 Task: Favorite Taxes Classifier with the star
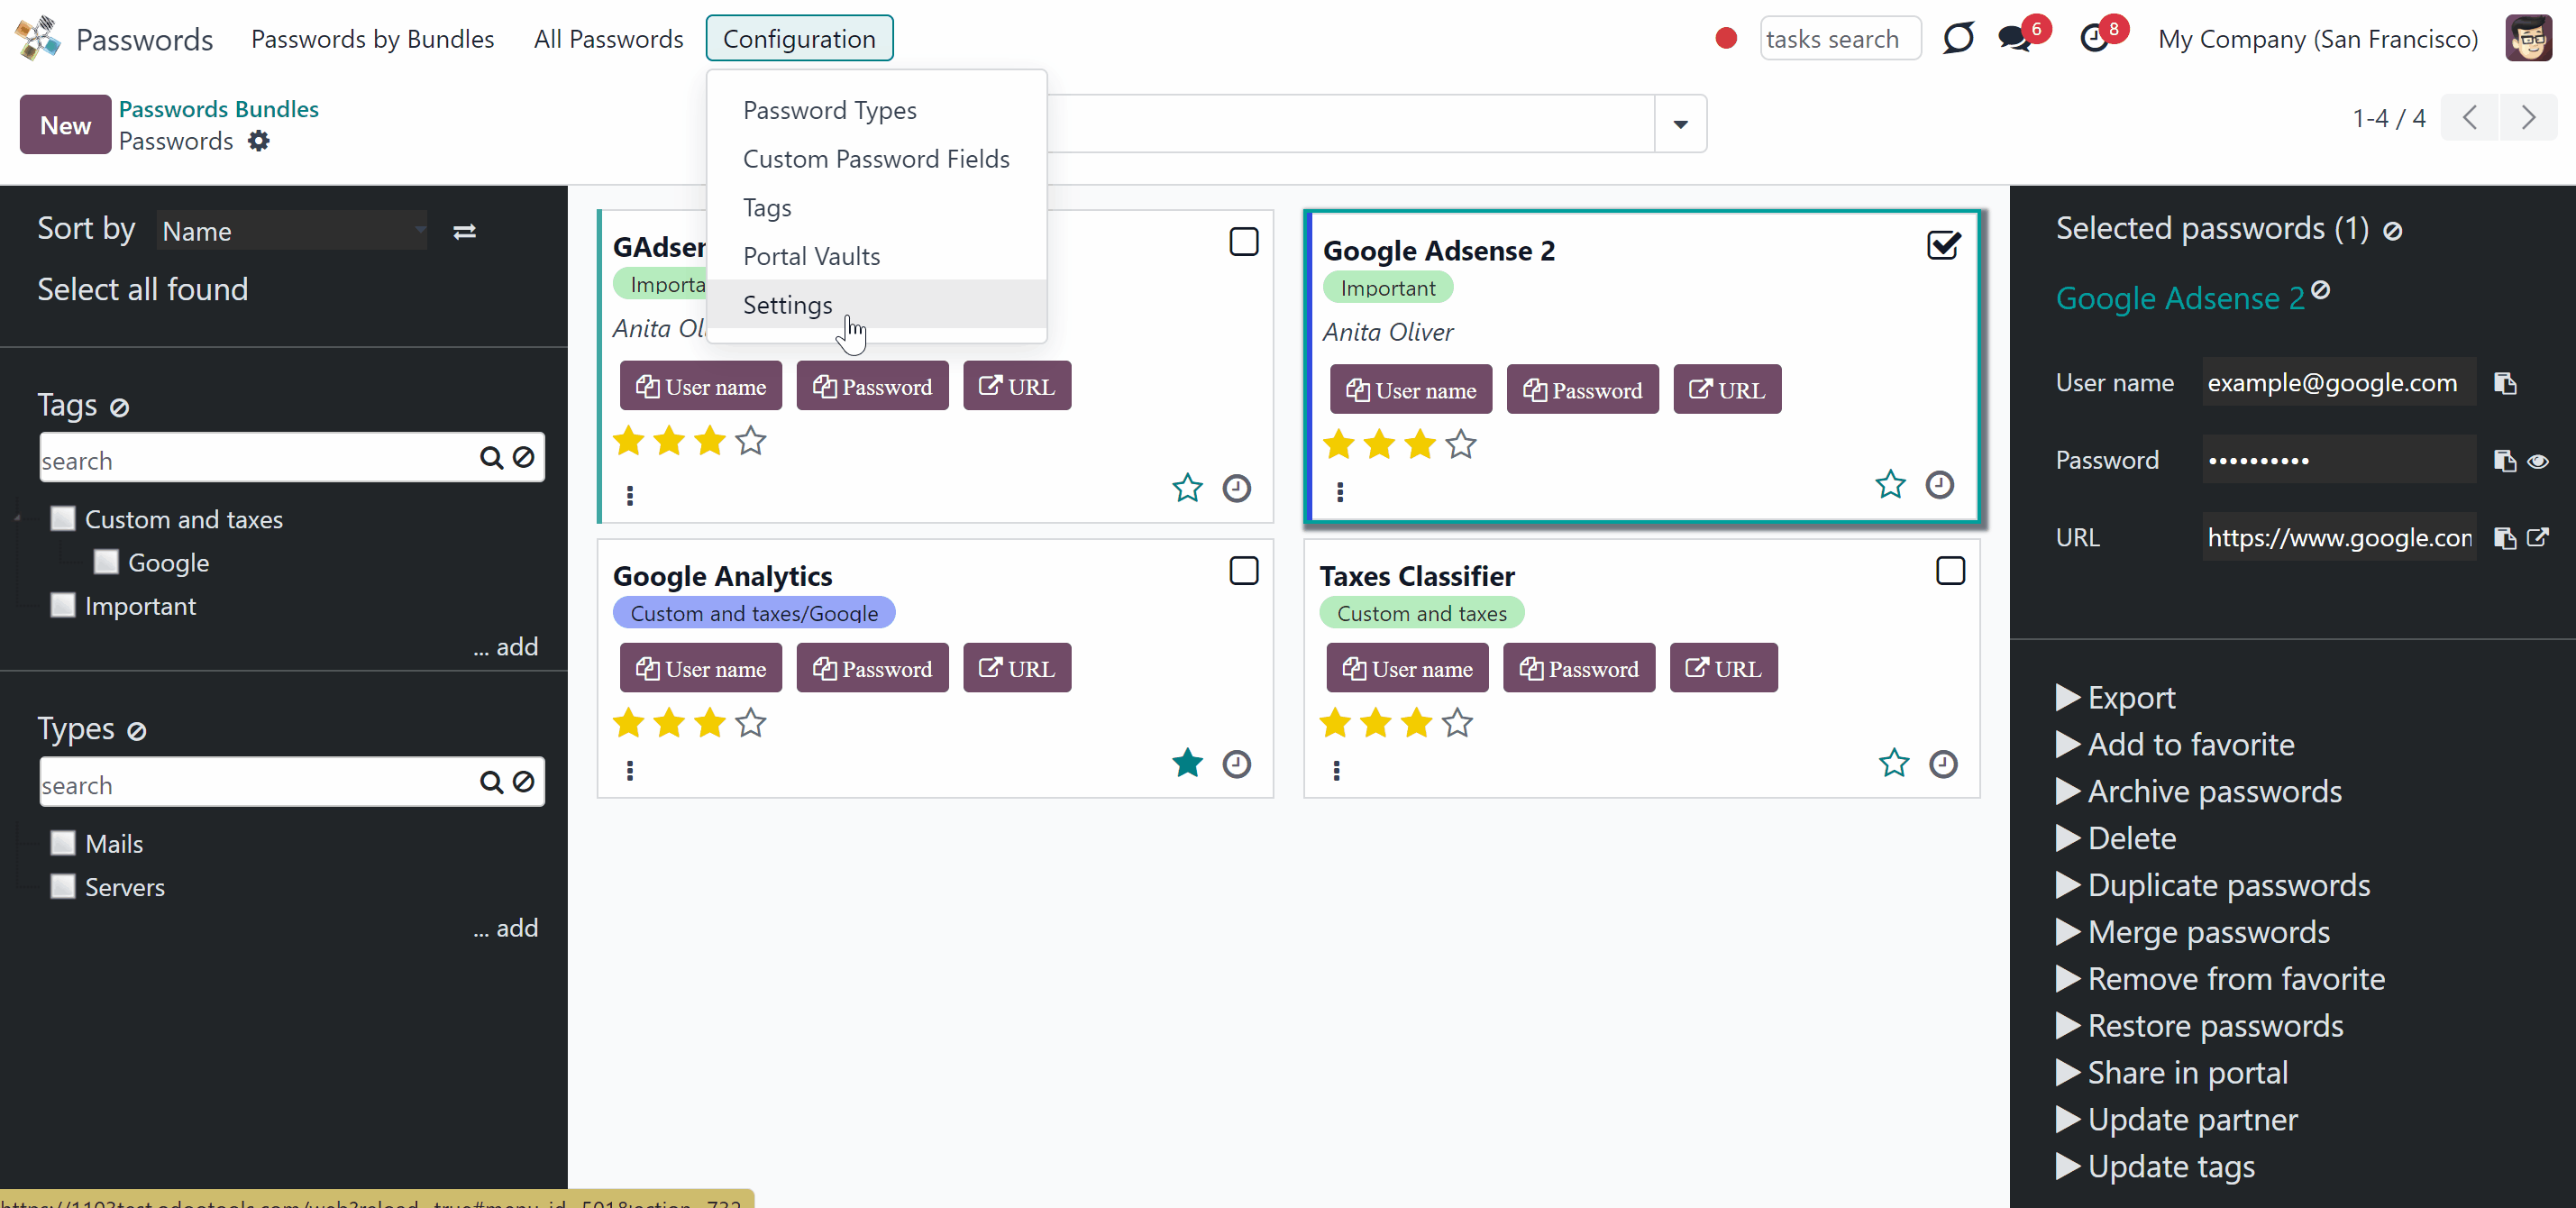1894,763
